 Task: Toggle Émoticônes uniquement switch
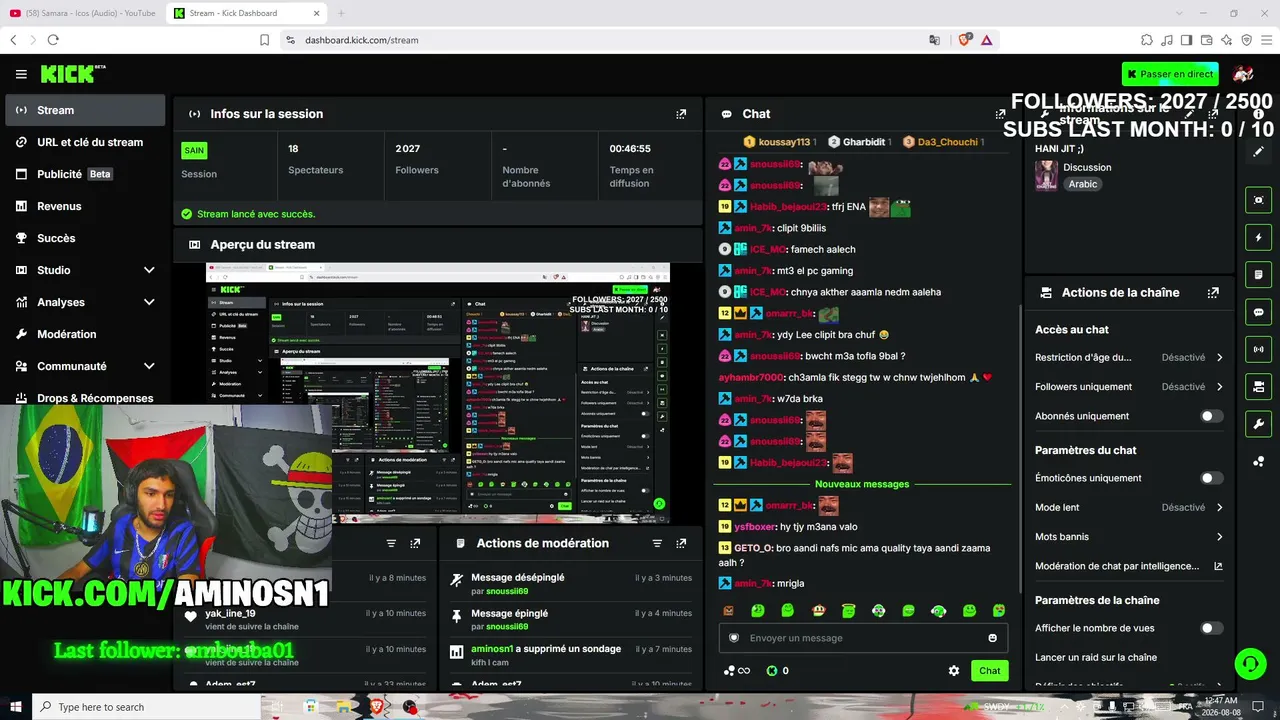tap(1211, 478)
